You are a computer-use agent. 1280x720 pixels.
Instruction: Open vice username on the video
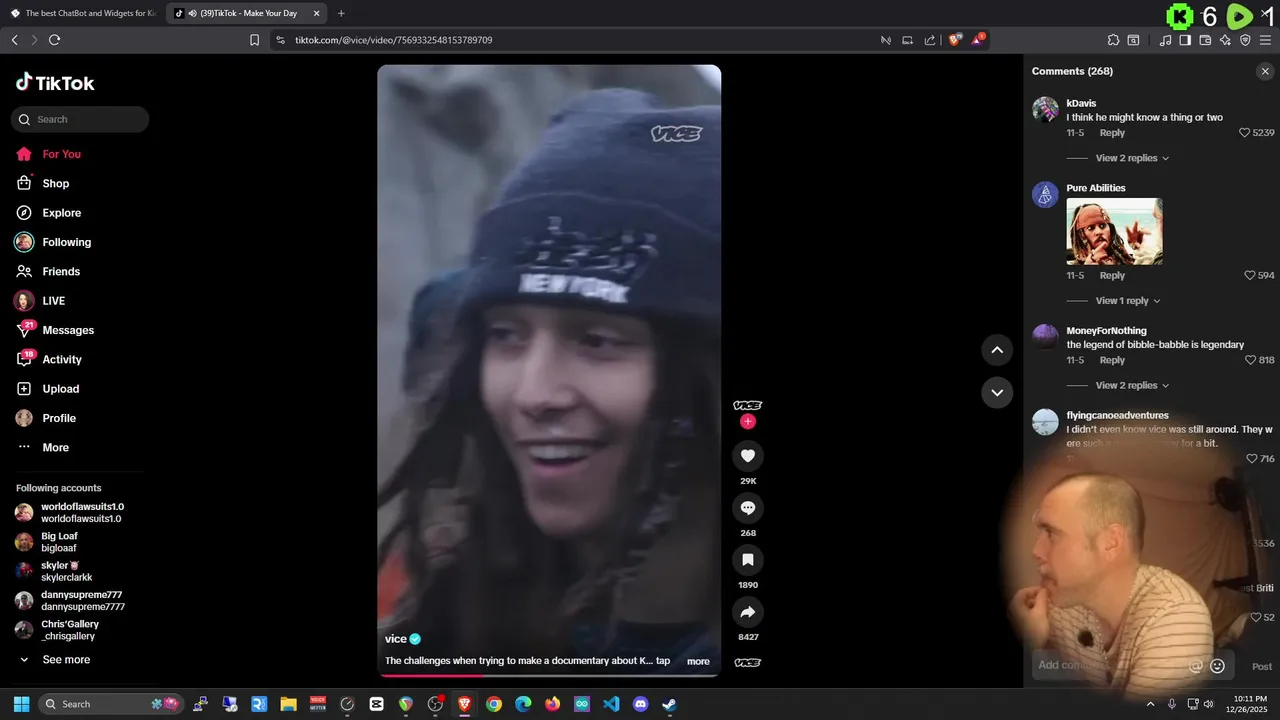tap(396, 639)
